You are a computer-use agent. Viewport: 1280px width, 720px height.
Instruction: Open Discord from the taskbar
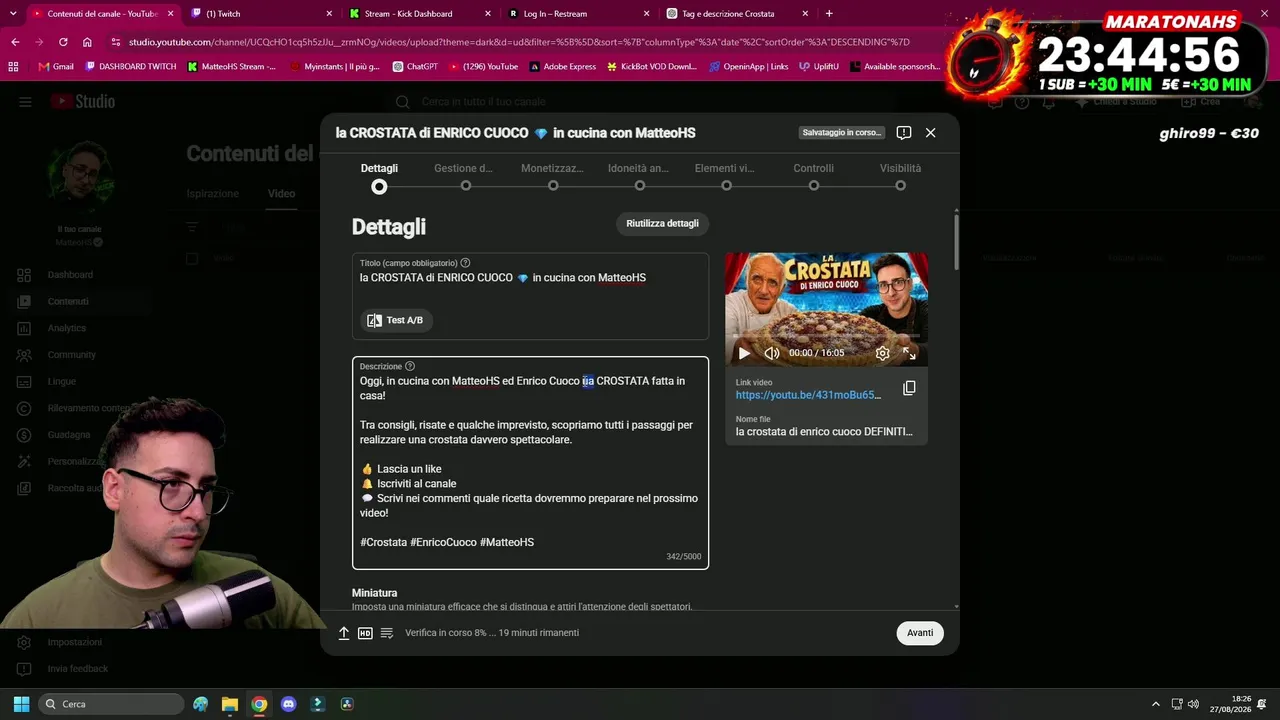pyautogui.click(x=289, y=704)
